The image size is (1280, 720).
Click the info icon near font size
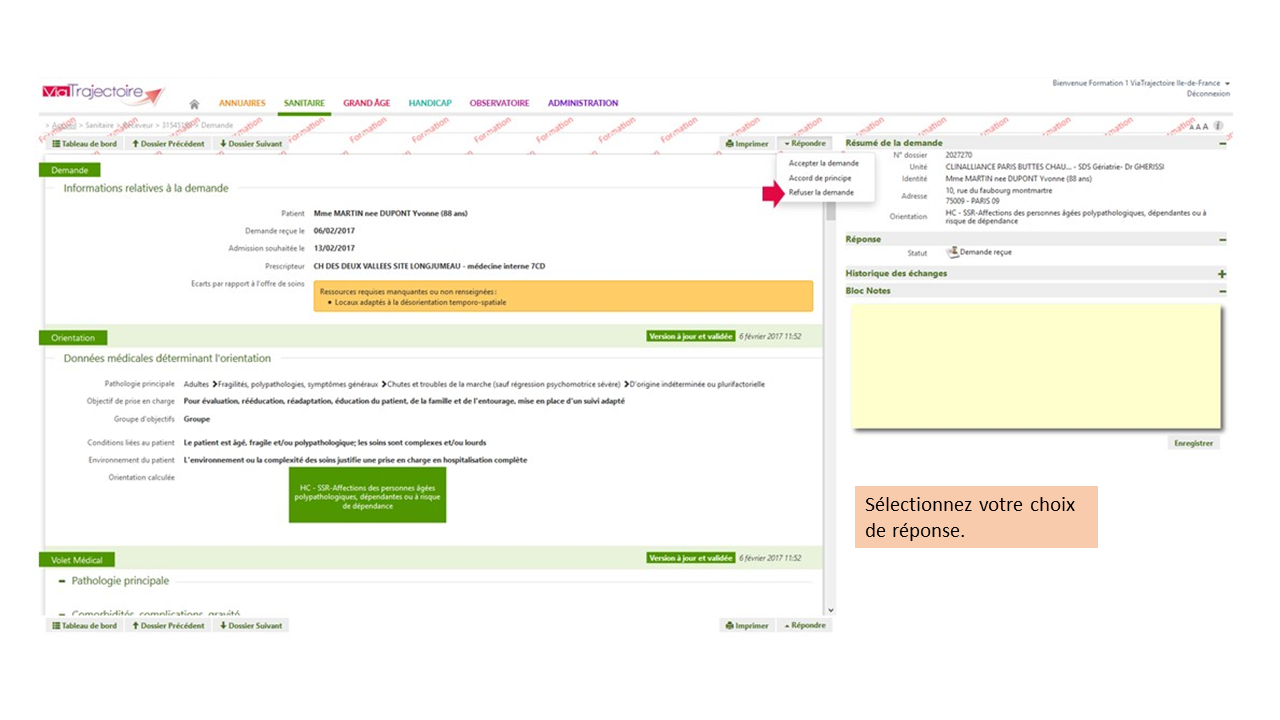point(1219,126)
